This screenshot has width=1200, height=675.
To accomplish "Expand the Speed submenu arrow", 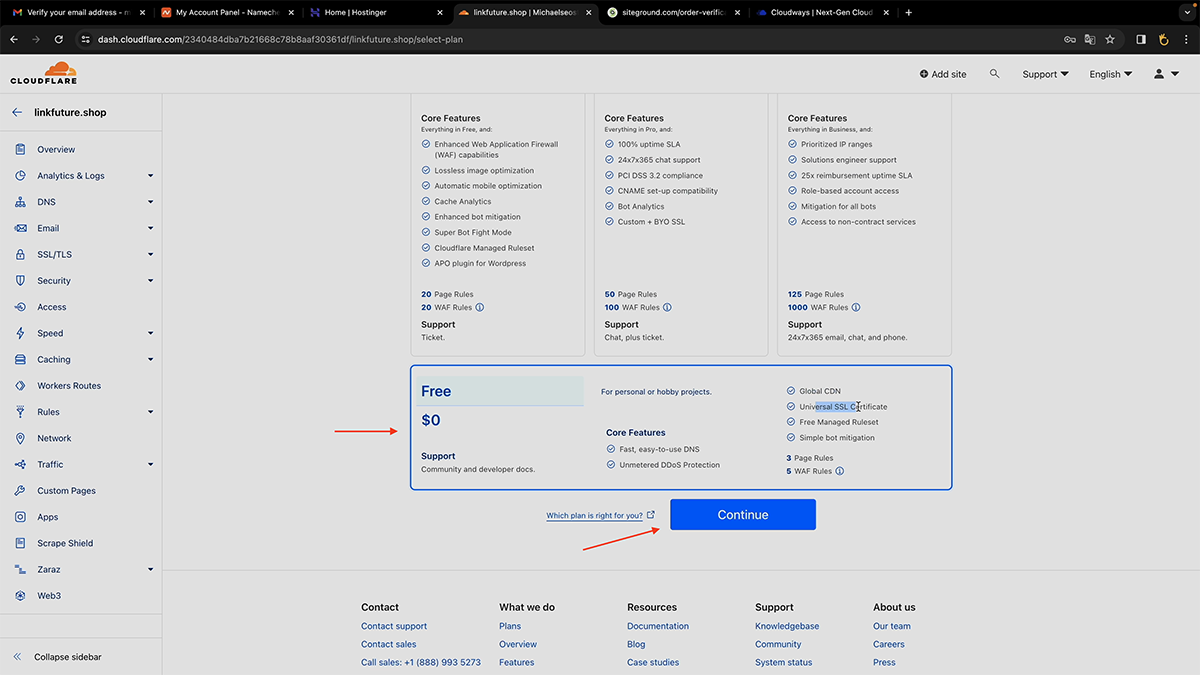I will click(150, 333).
